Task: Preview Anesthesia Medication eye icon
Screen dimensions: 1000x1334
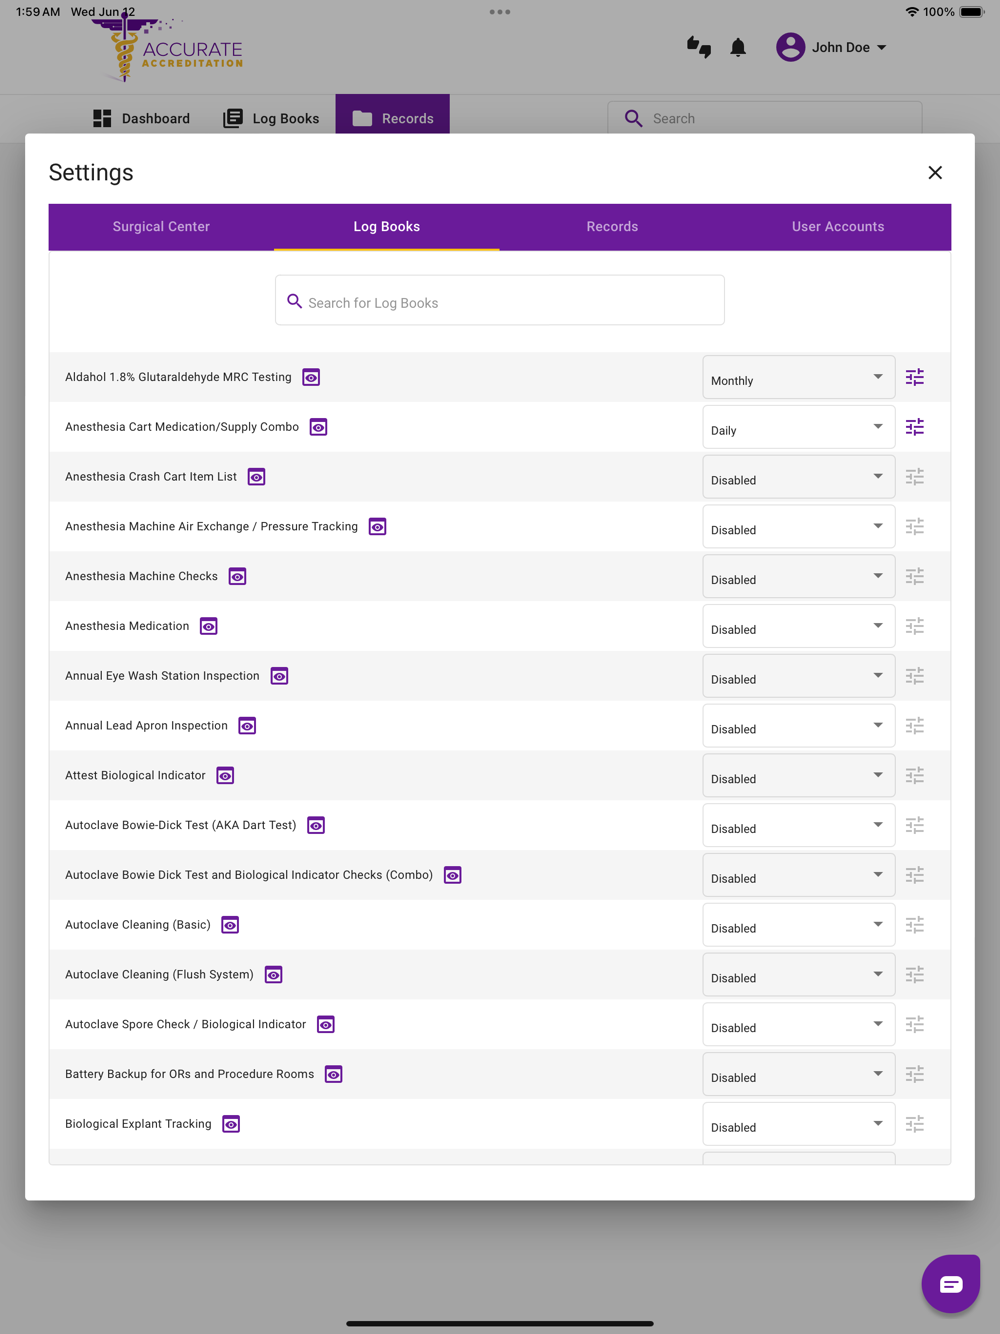Action: coord(208,626)
